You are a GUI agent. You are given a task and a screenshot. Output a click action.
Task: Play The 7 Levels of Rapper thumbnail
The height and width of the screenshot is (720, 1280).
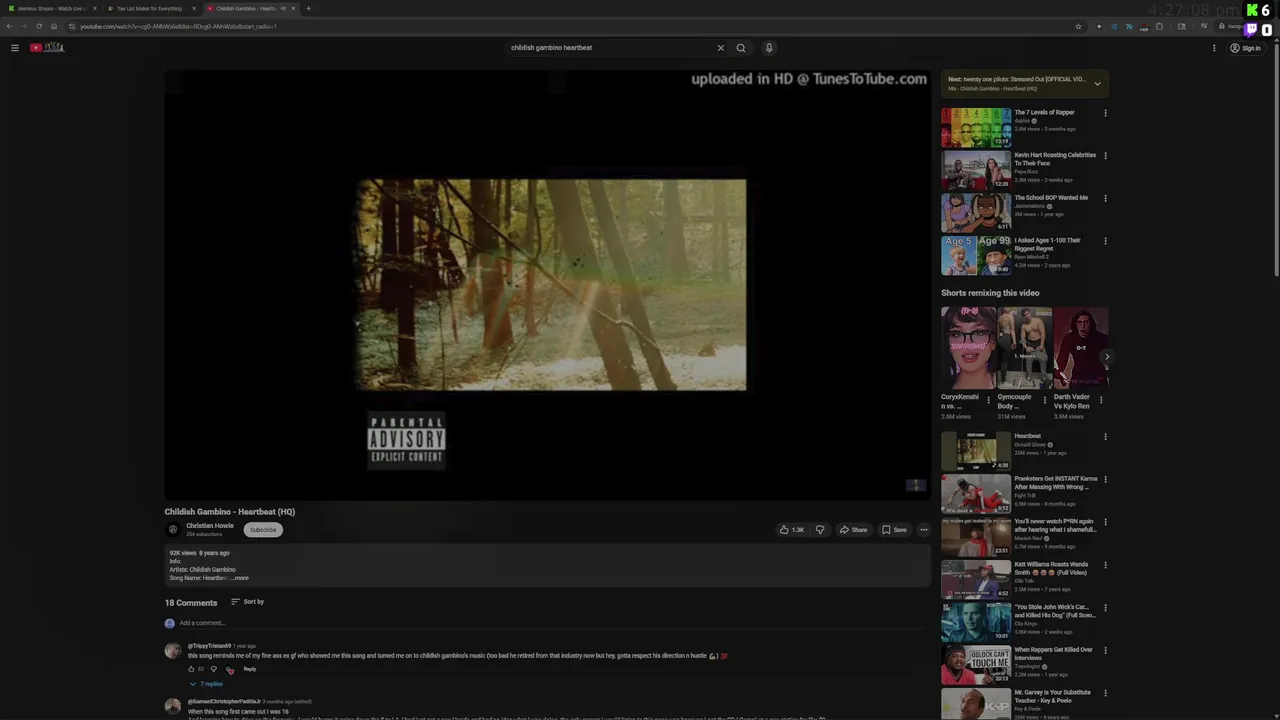[976, 127]
